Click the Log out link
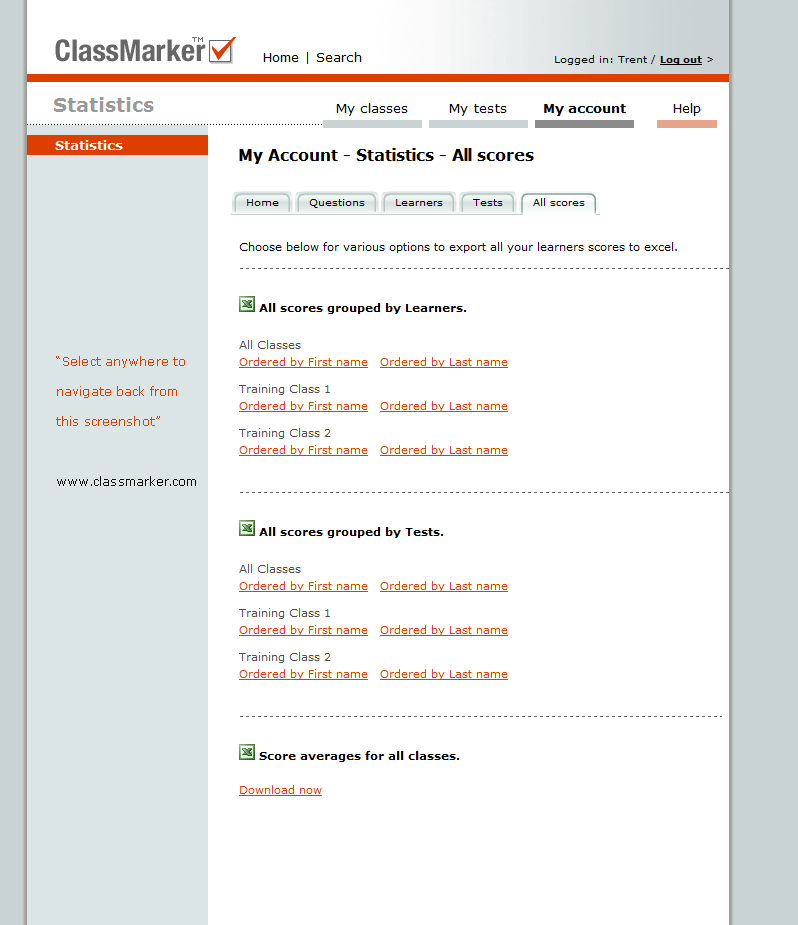The height and width of the screenshot is (925, 798). 681,60
